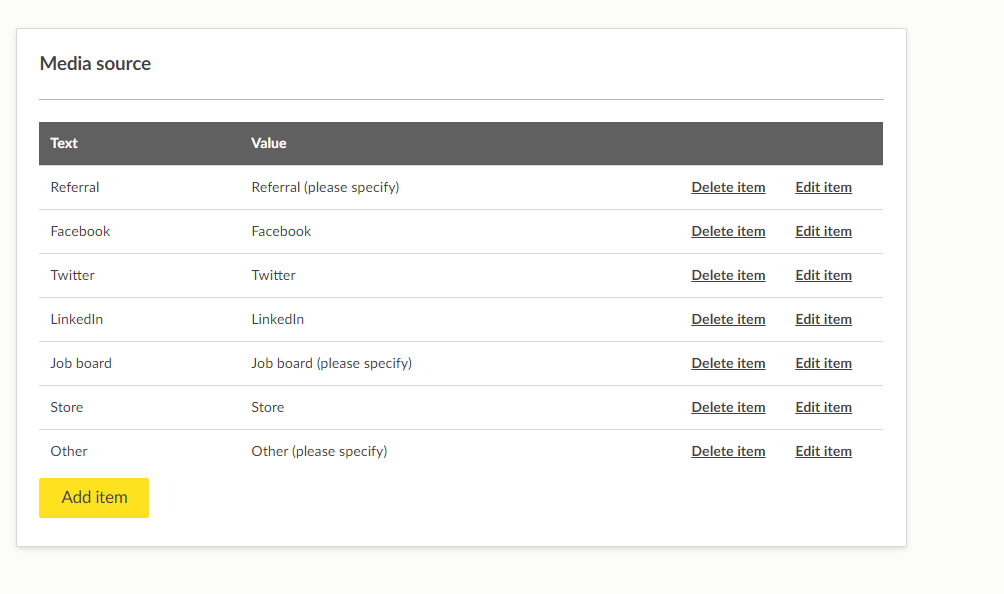
Task: Click the Add item button
Action: 94,498
